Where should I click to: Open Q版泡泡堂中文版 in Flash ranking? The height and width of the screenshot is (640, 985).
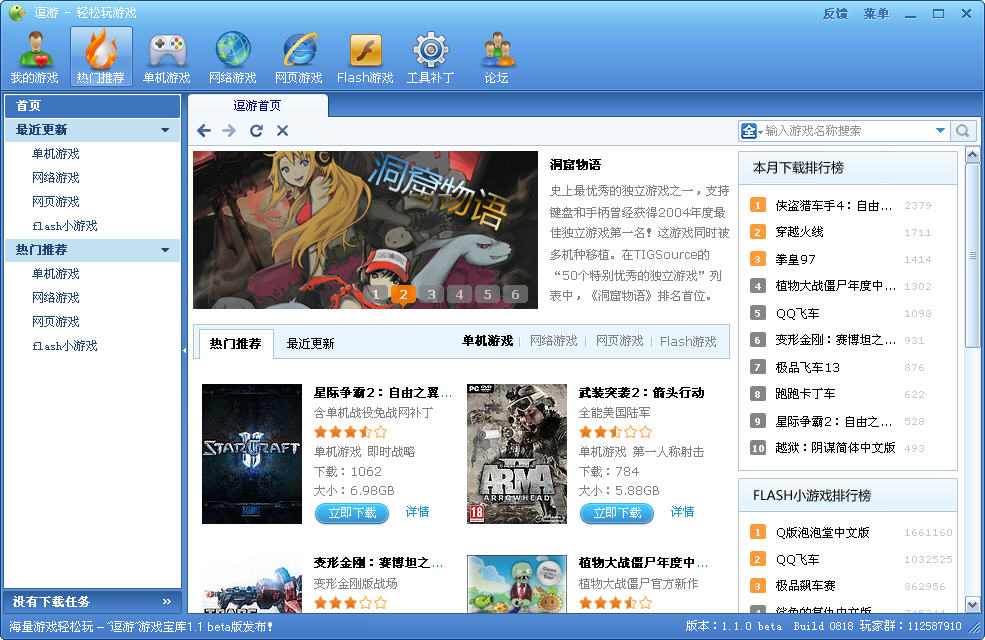822,533
